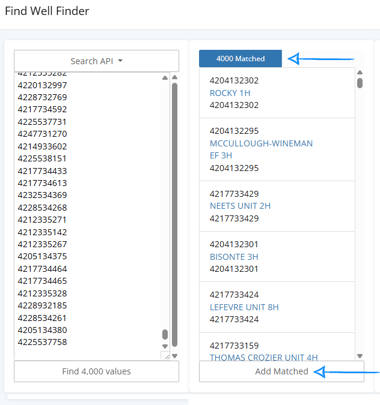Open the NEETS UNIT 2H link

pos(240,206)
